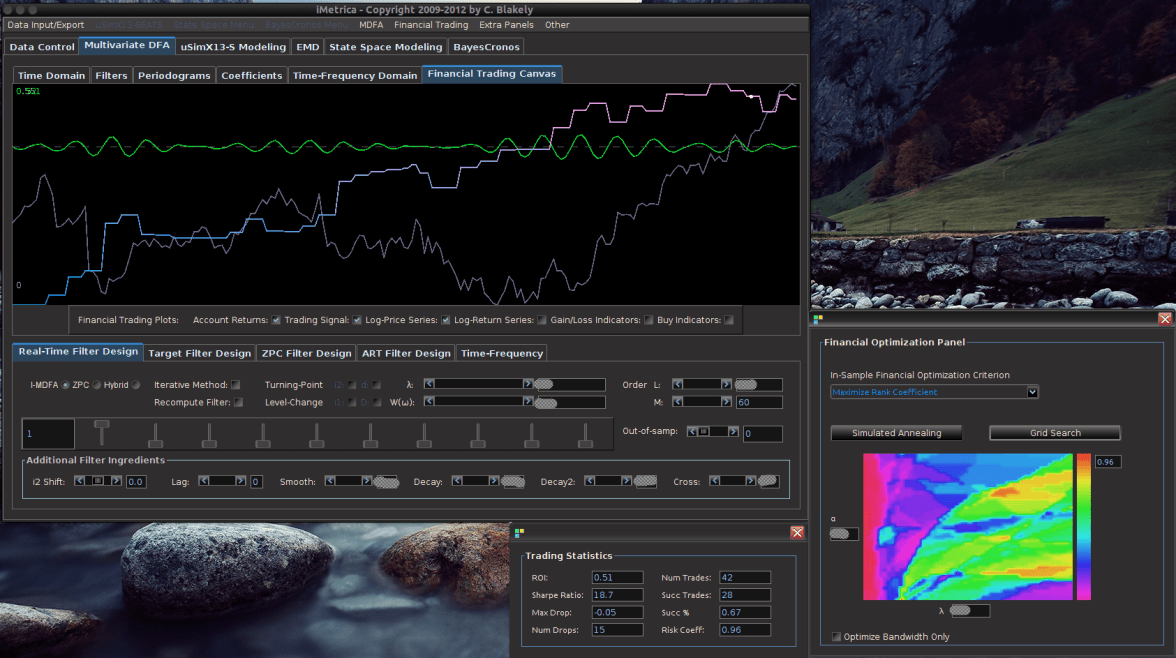Check Optimize Bandwidth Only
This screenshot has width=1176, height=658.
pyautogui.click(x=836, y=637)
